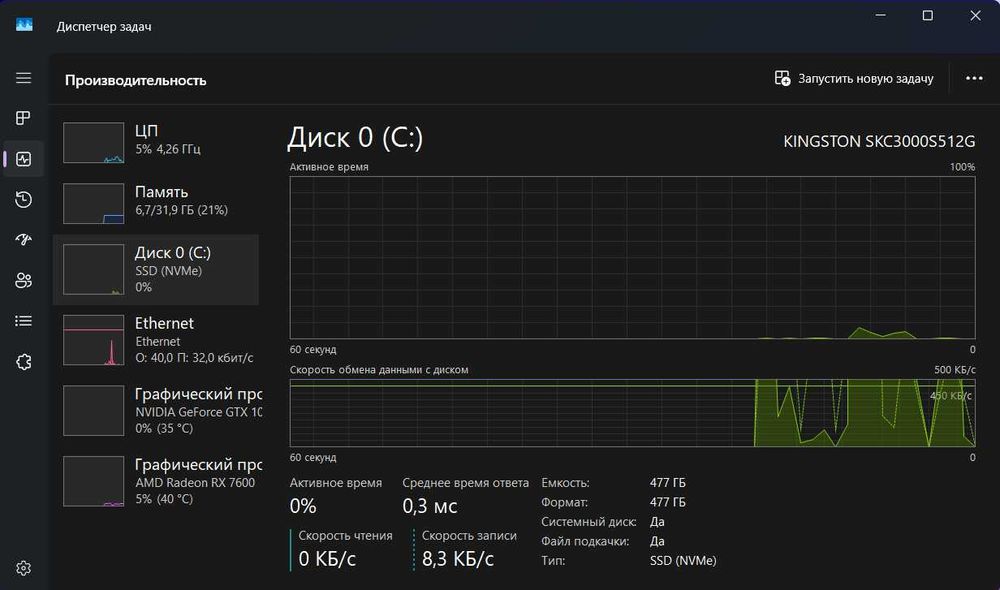Click the "Да" value for Системный диск
Screen dimensions: 1000x590
657,522
